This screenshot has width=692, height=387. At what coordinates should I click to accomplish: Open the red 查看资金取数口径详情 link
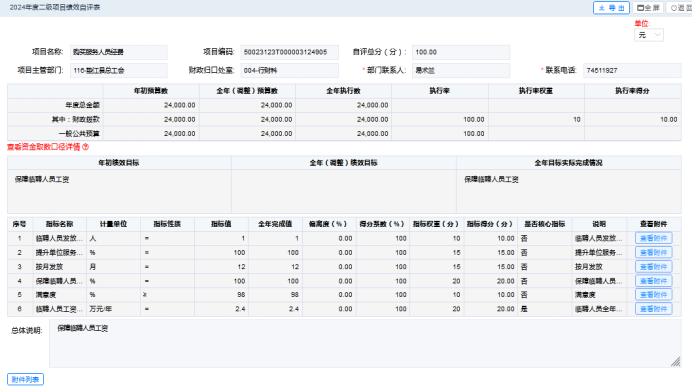[44, 147]
